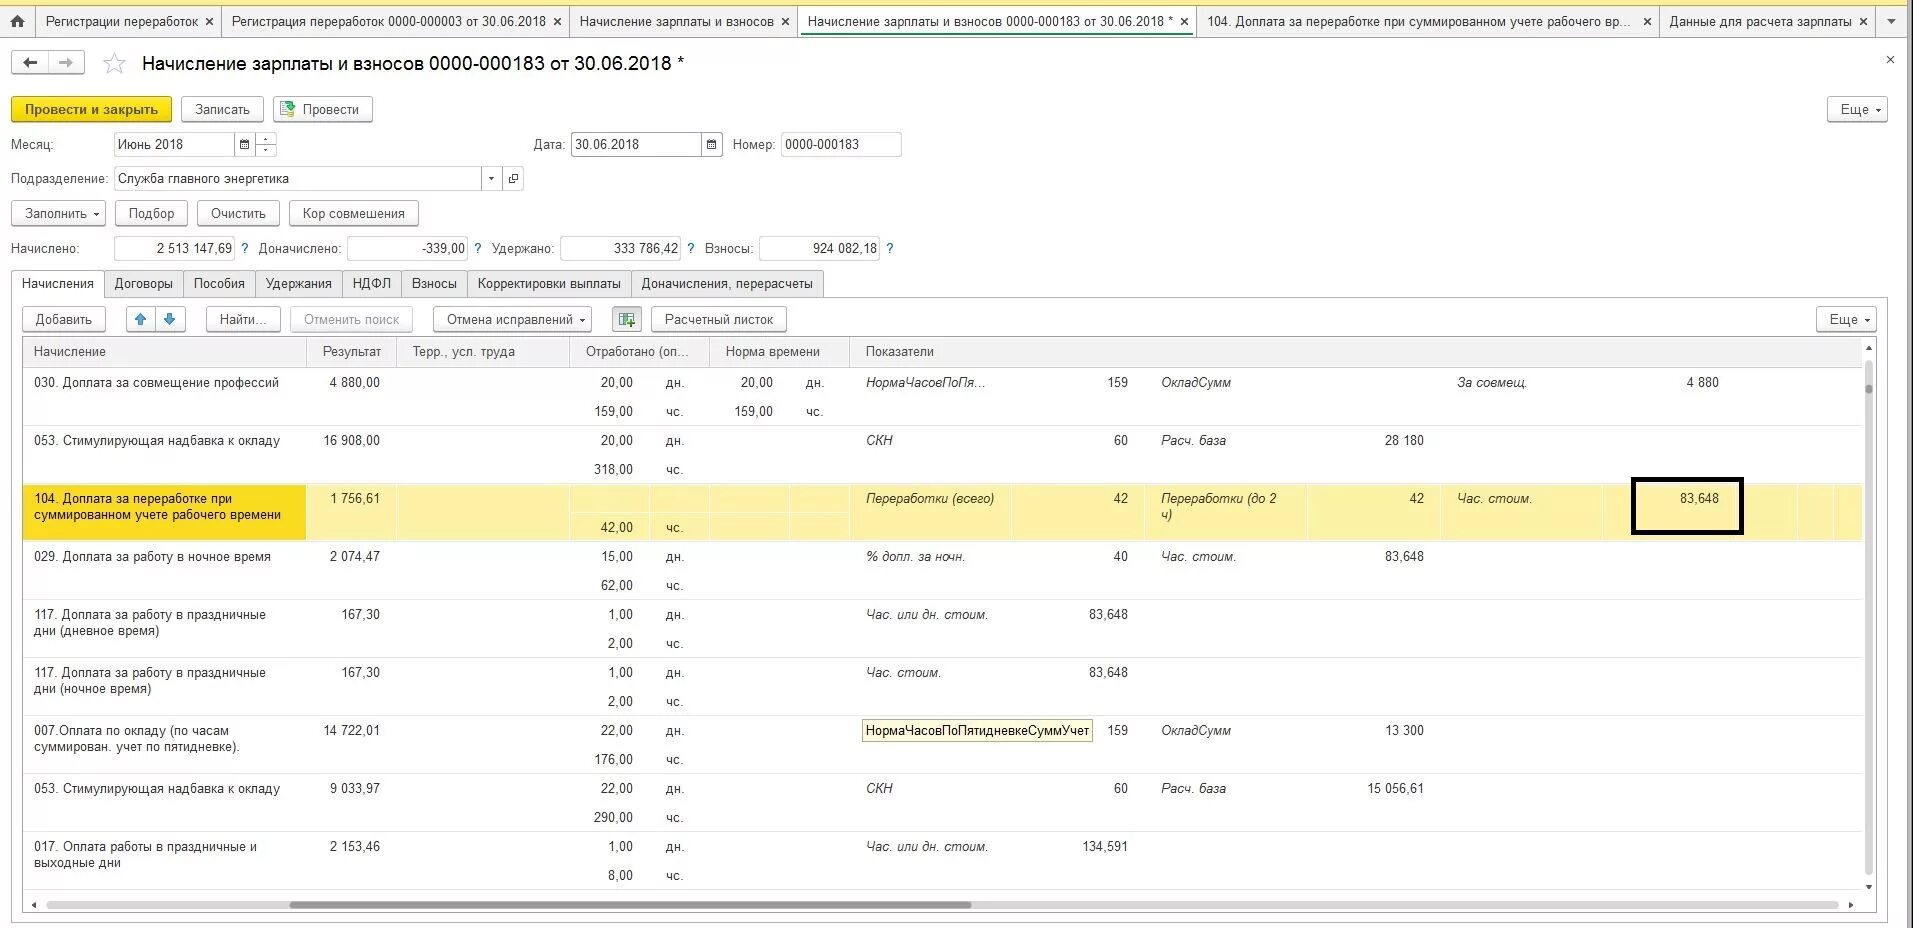Click the Очистить button
Screen dimensions: 1913x928
point(238,213)
